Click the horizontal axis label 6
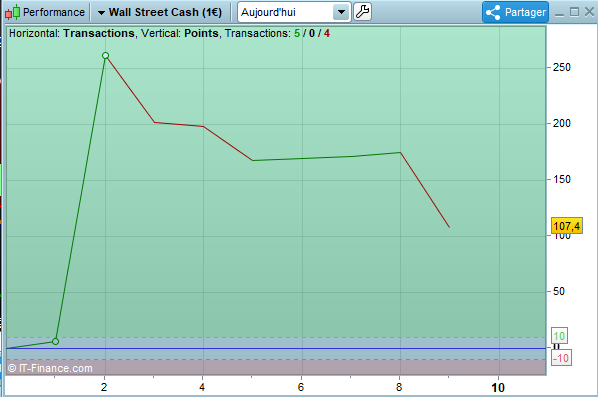 tap(301, 387)
